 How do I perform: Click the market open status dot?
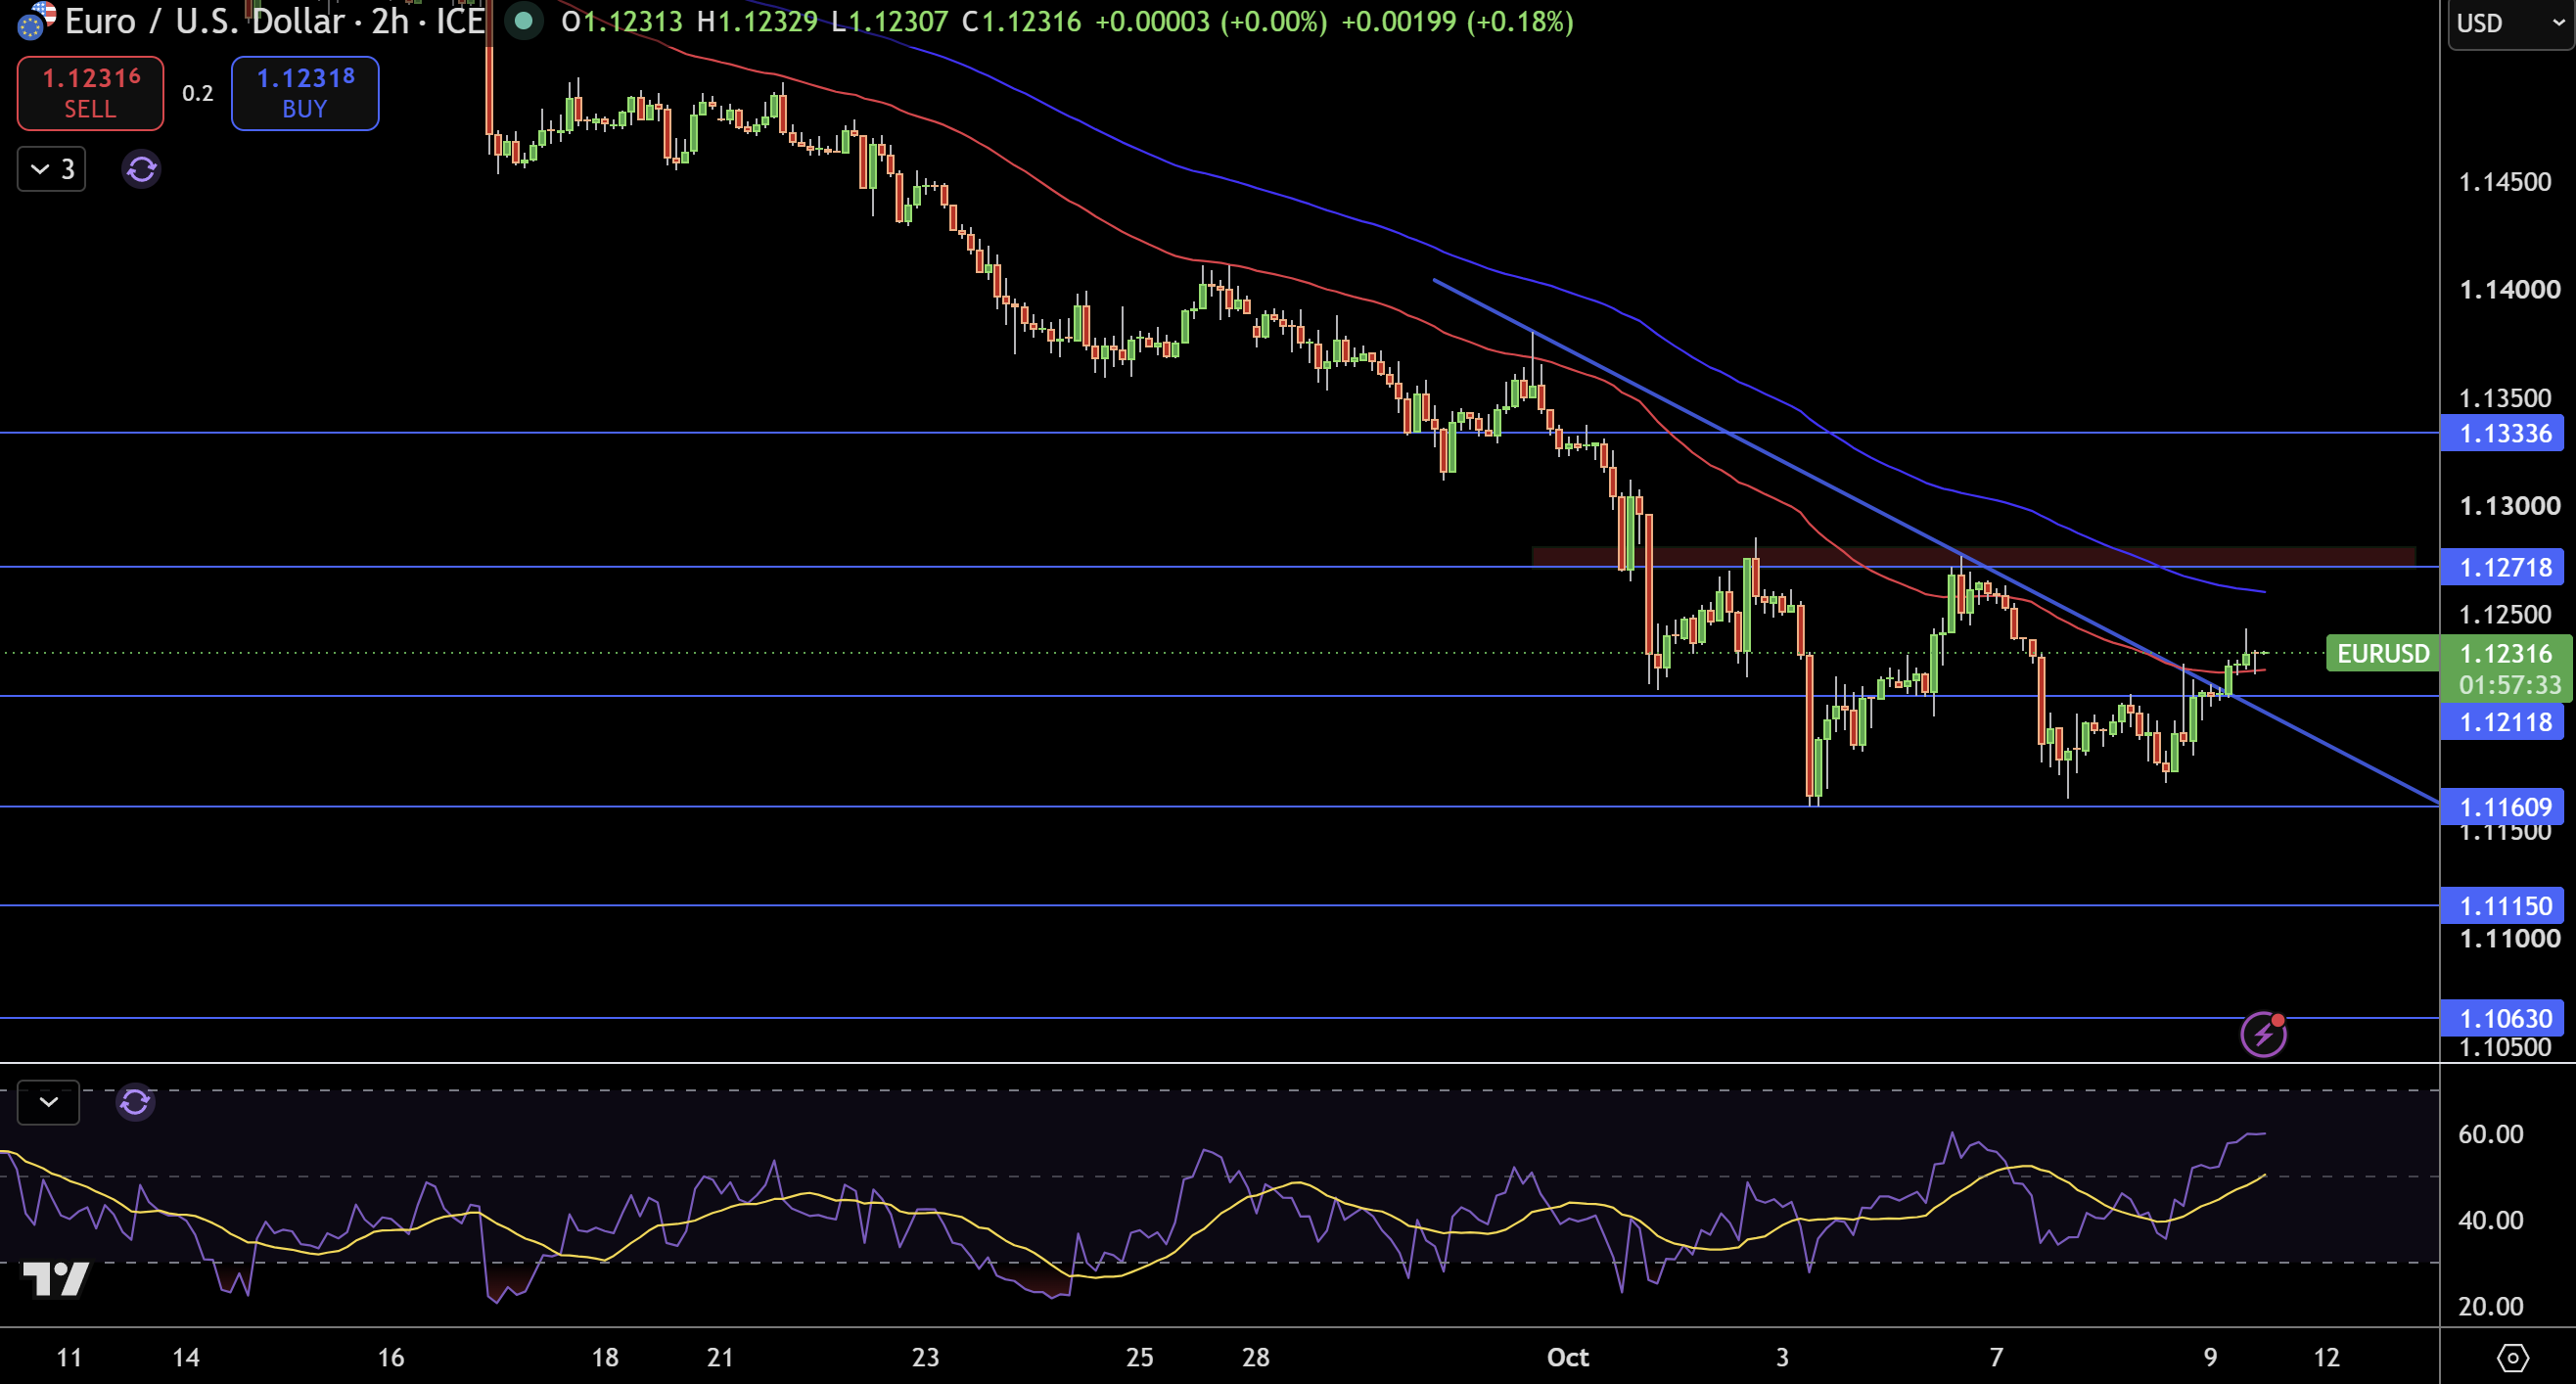click(x=523, y=21)
